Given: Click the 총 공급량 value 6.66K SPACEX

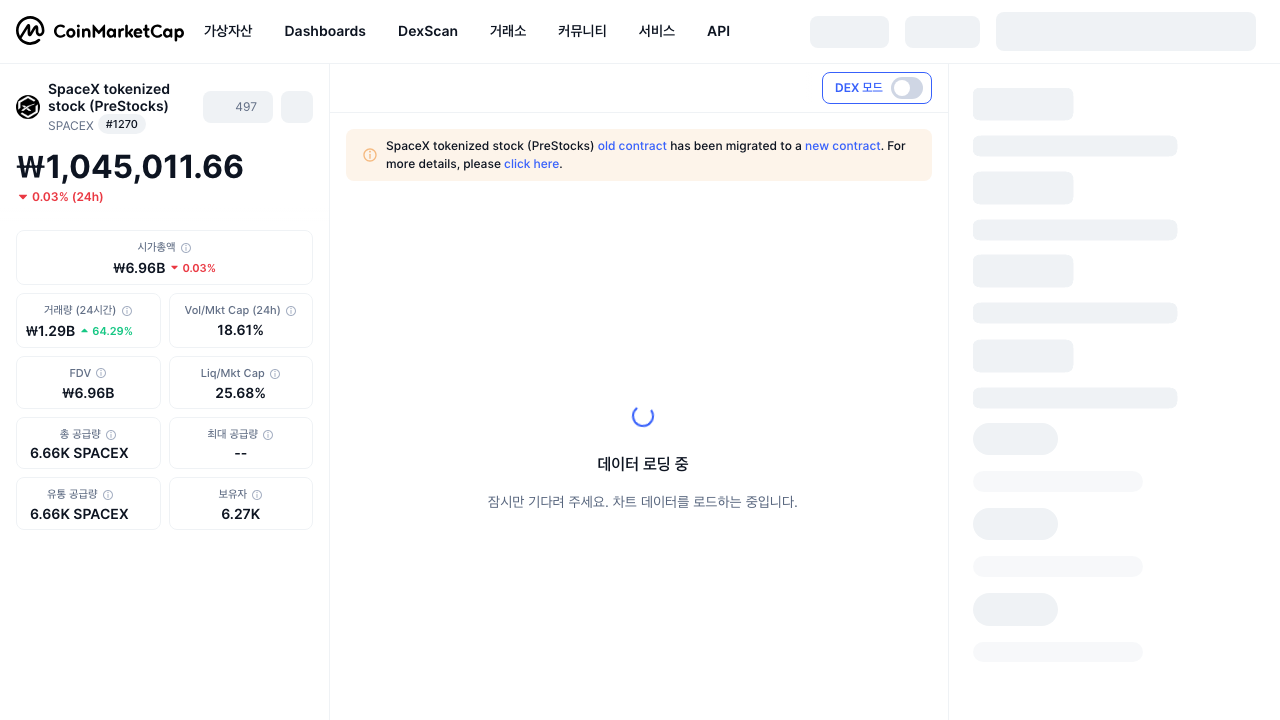Looking at the screenshot, I should click(x=79, y=453).
